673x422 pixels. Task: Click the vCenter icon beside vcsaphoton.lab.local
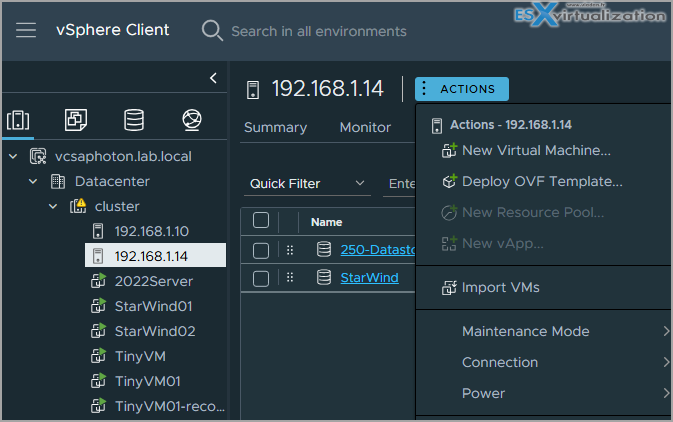(38, 156)
